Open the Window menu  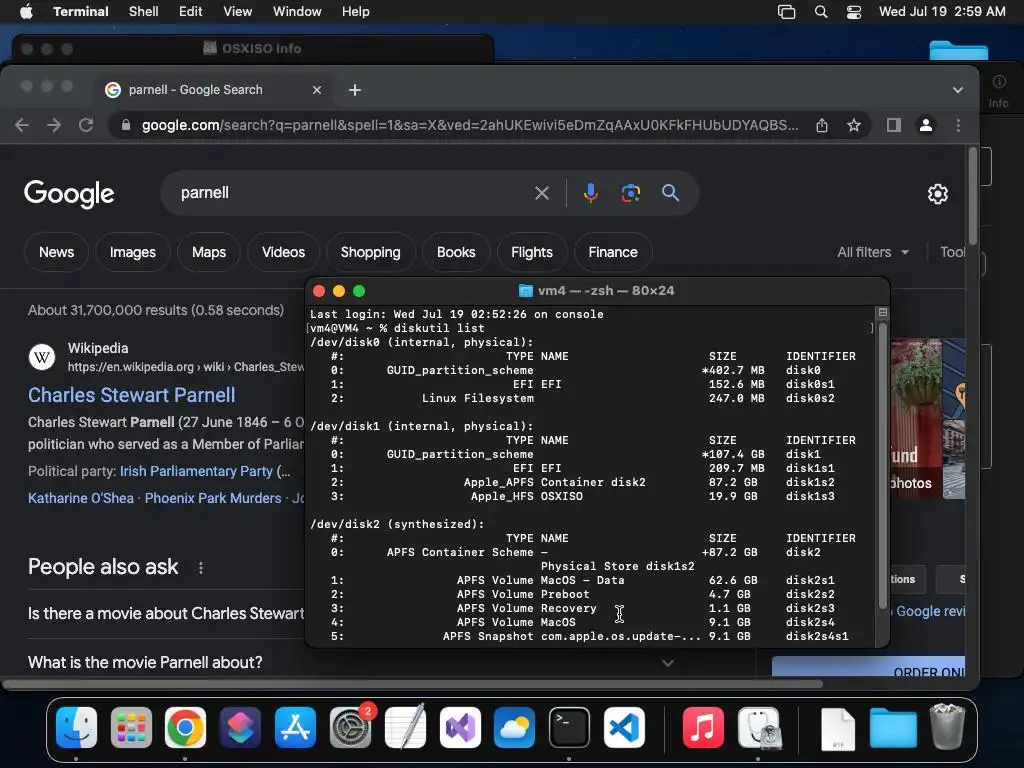tap(296, 12)
